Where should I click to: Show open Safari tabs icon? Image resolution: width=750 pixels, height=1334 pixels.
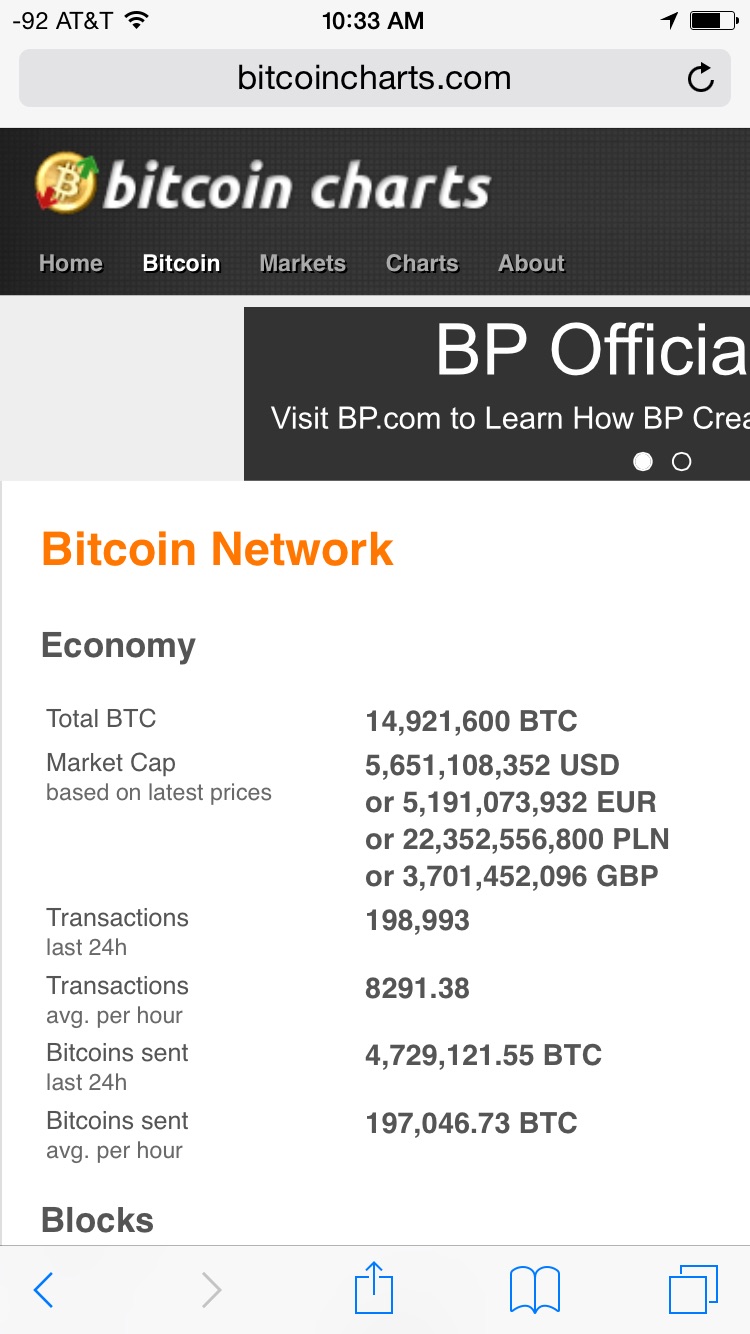click(x=693, y=1289)
